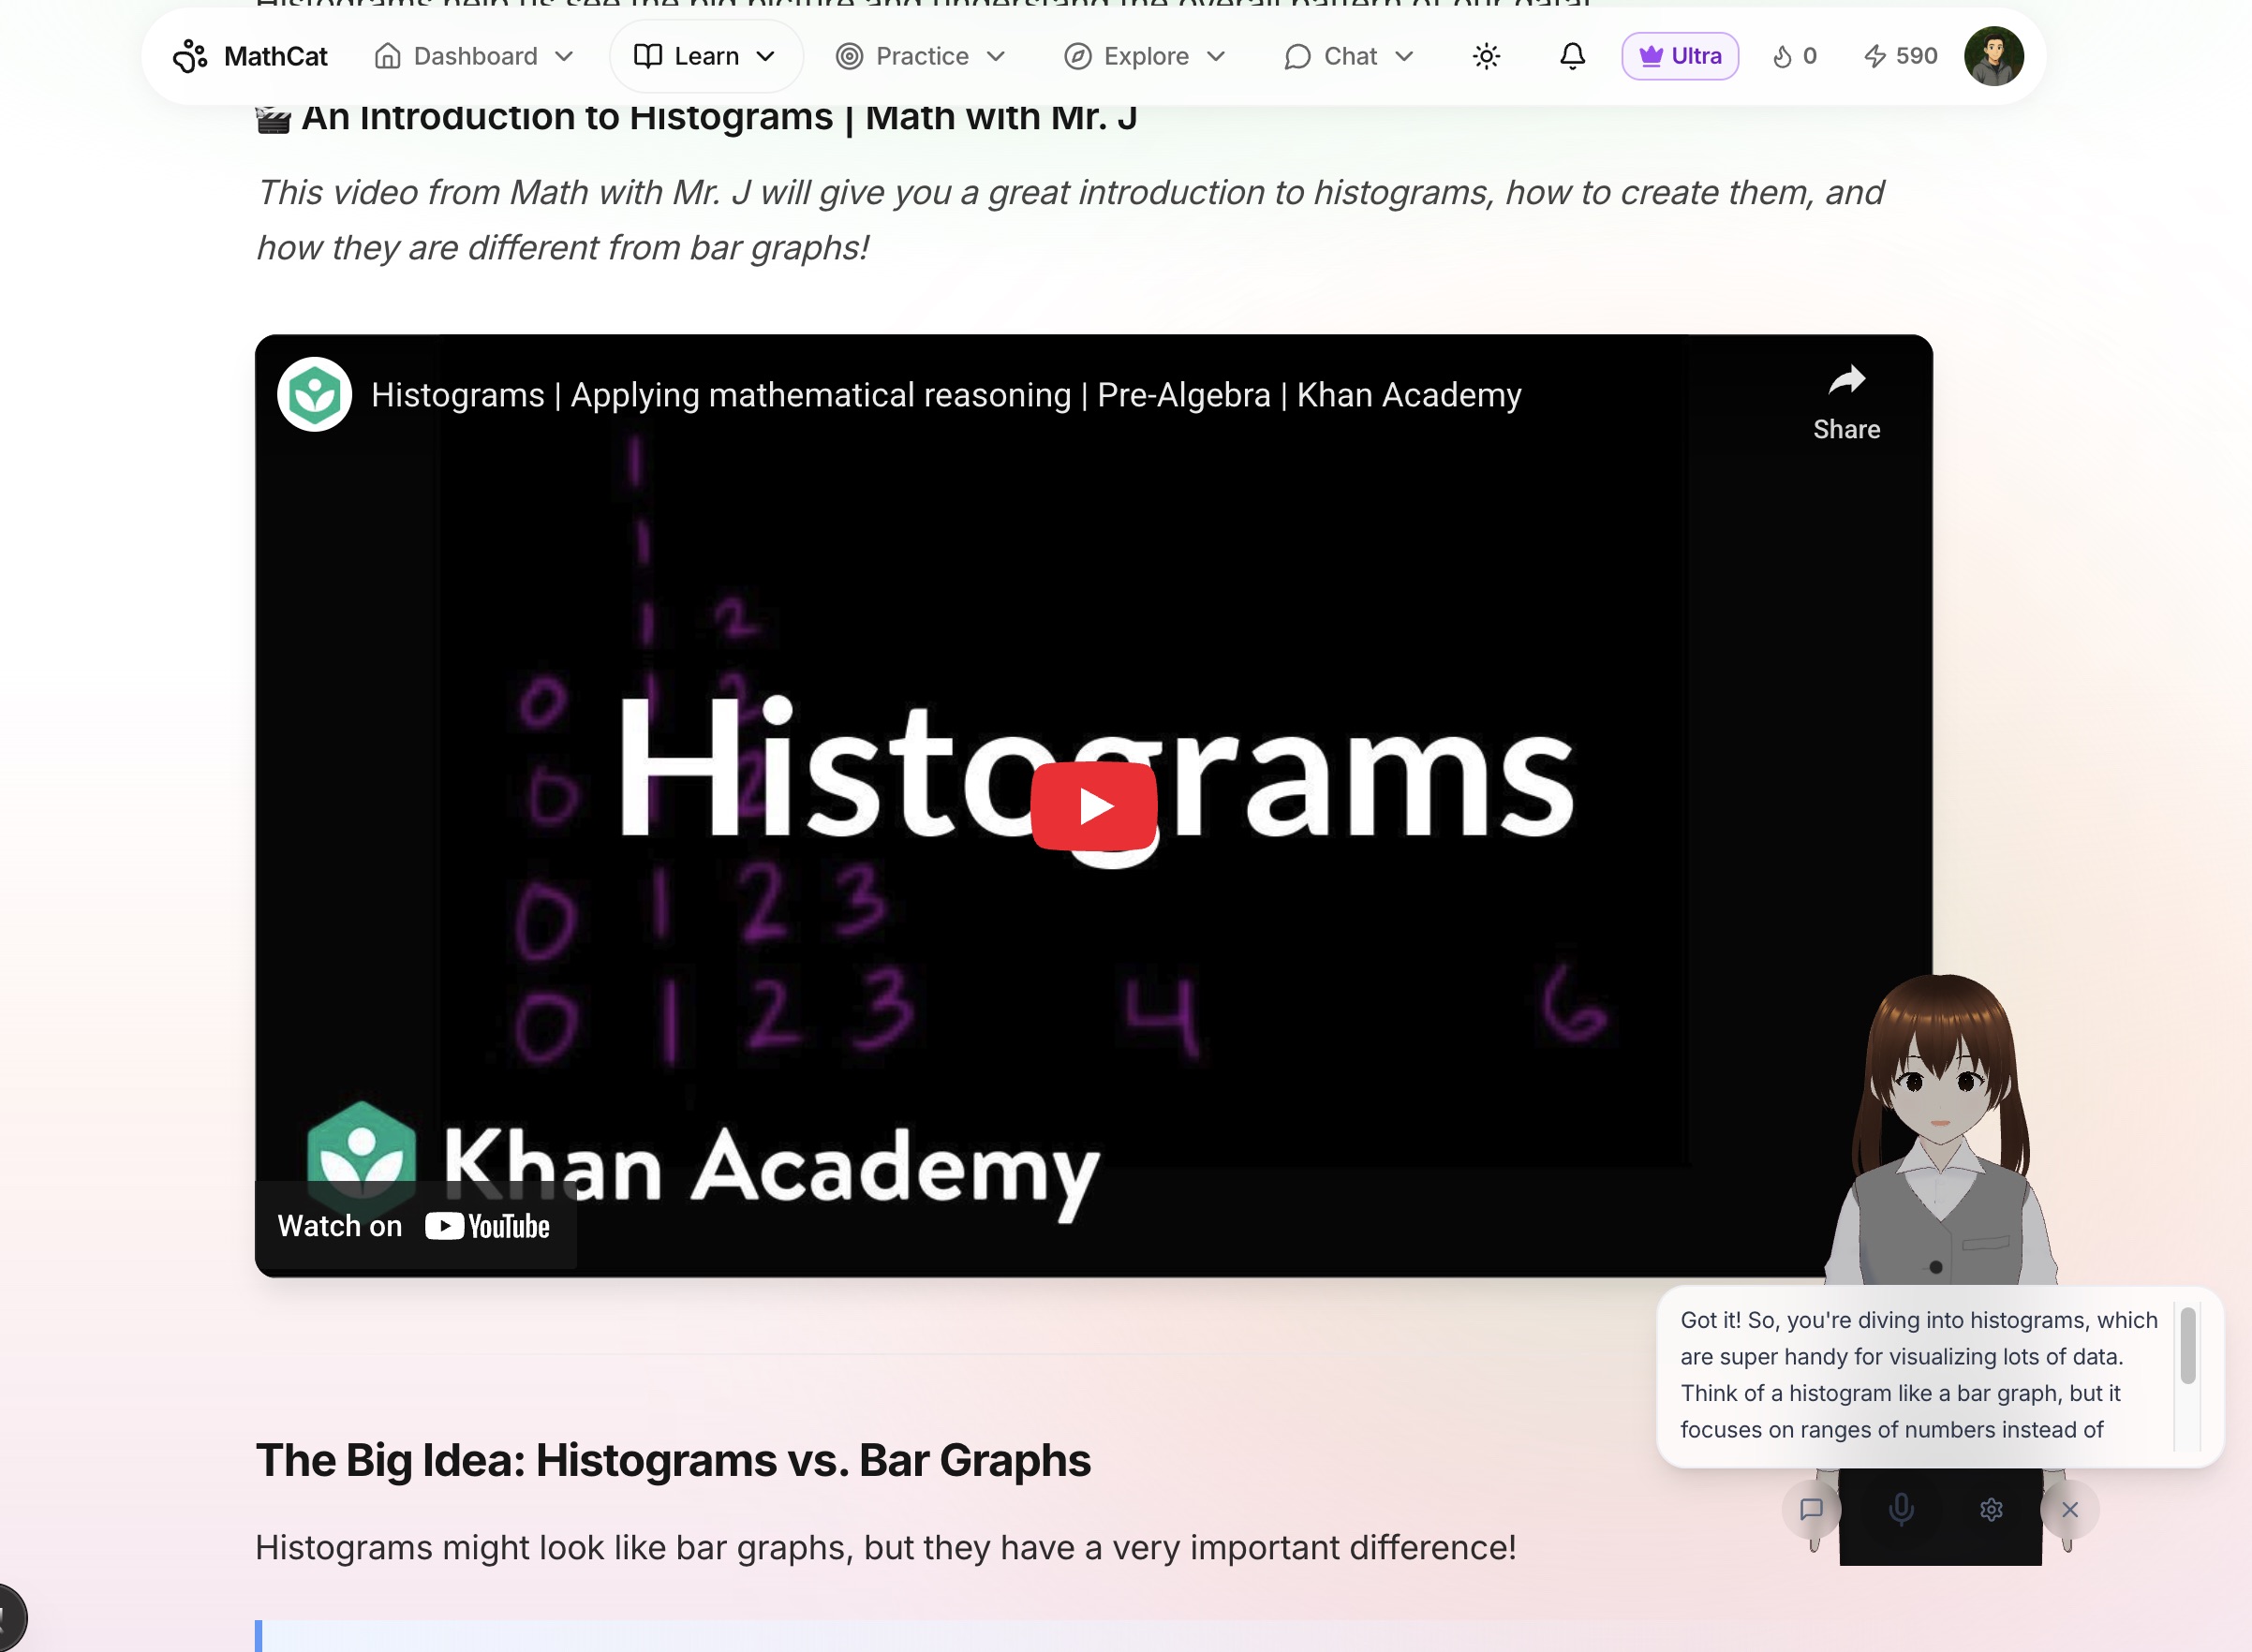The image size is (2252, 1652).
Task: Toggle light/dark theme sun icon
Action: [x=1486, y=56]
